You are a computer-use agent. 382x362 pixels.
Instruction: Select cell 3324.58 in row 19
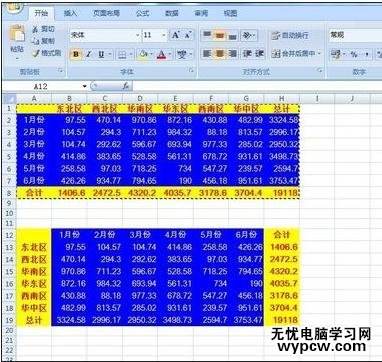[x=69, y=320]
